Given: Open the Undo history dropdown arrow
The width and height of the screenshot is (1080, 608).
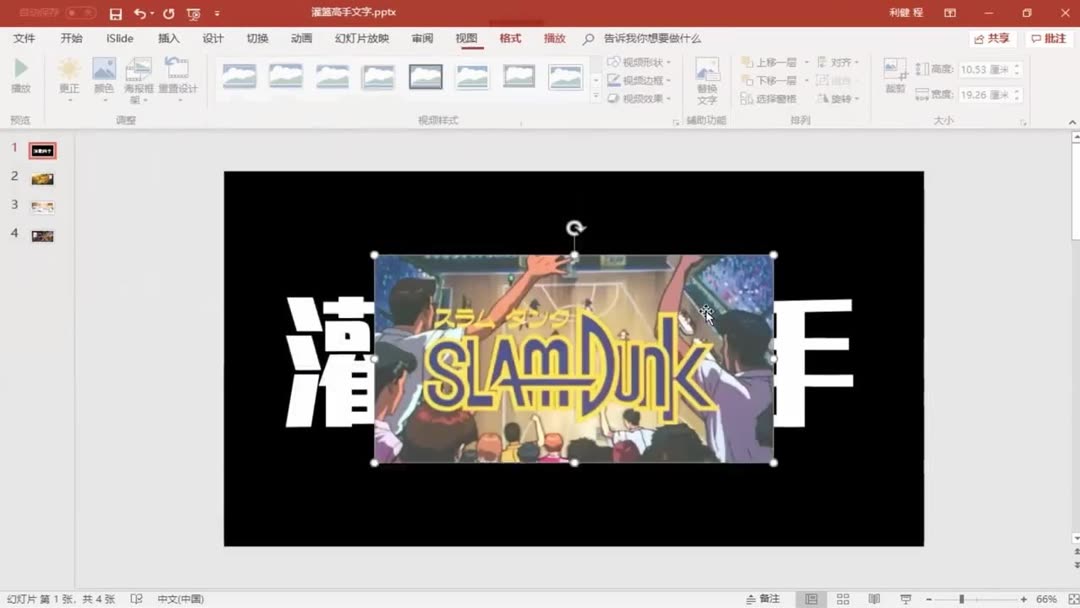Looking at the screenshot, I should (152, 12).
